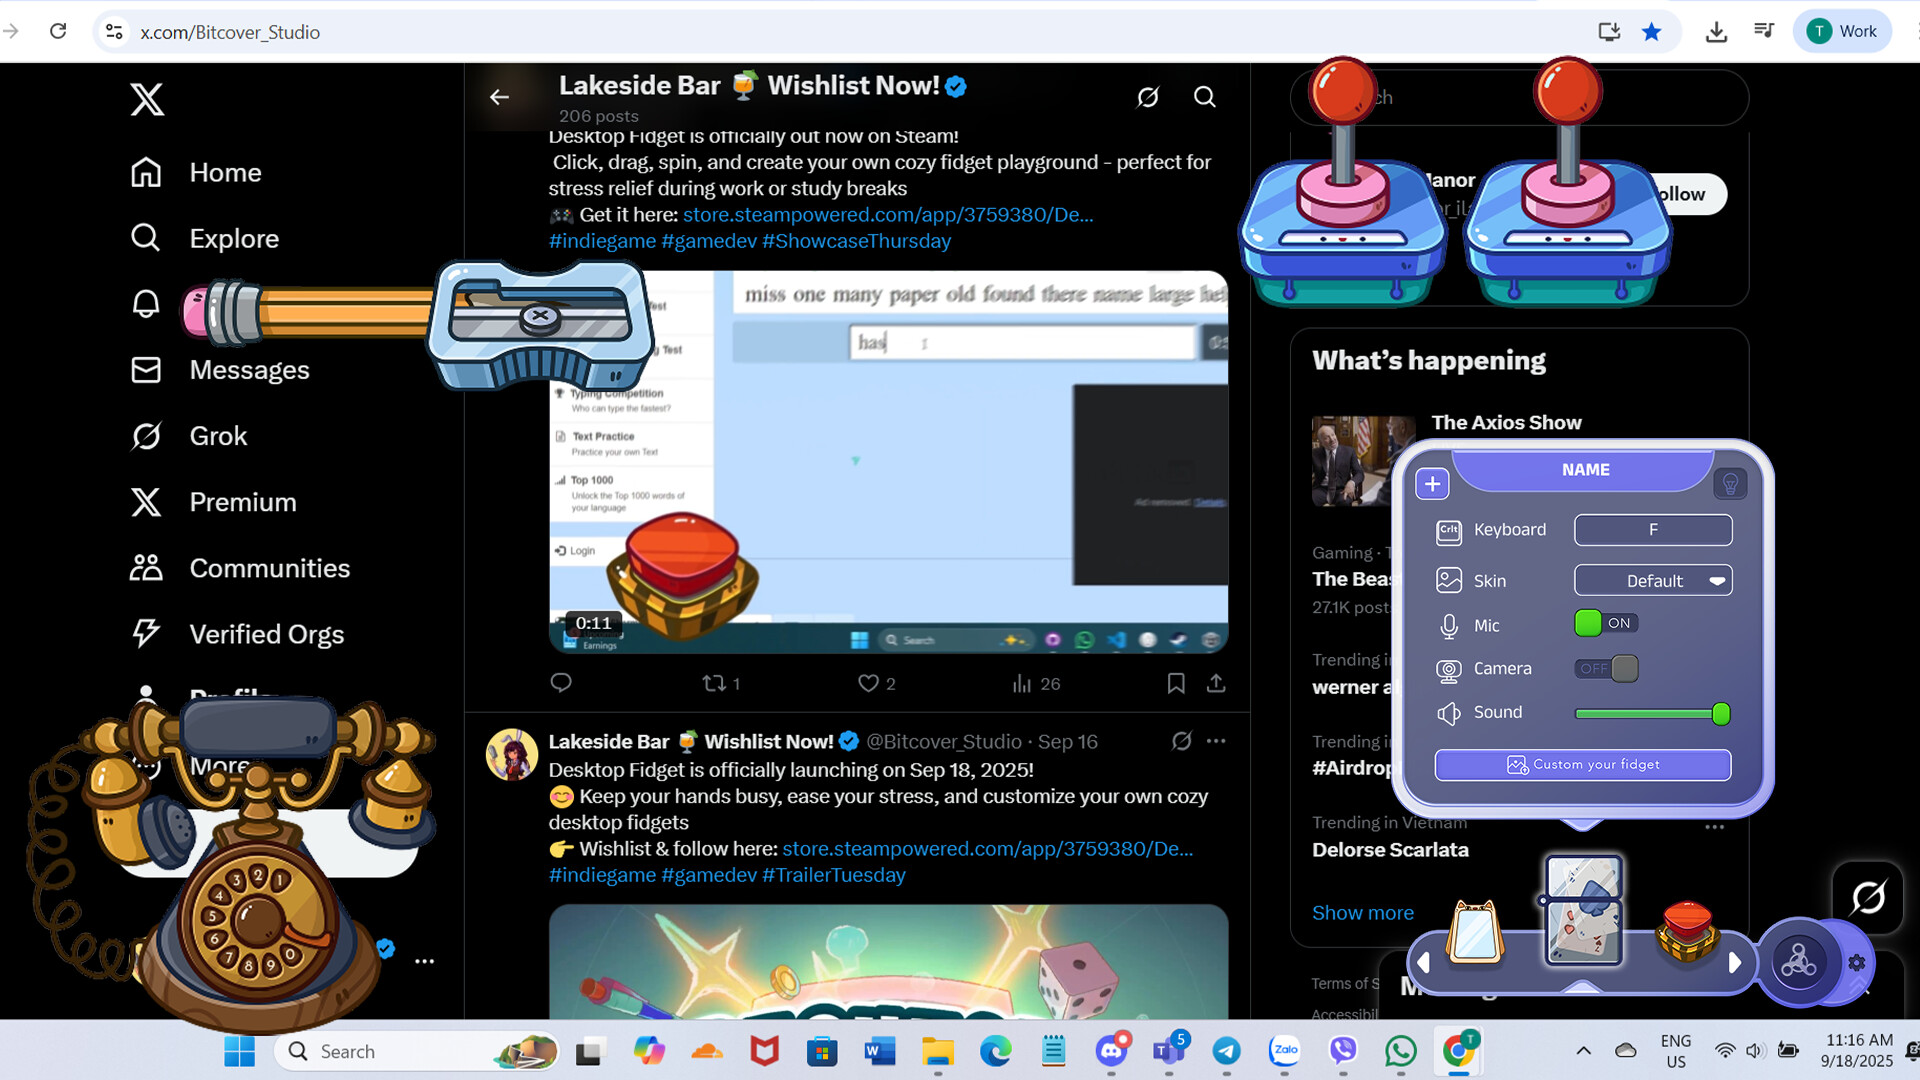Image resolution: width=1920 pixels, height=1080 pixels.
Task: Advance the fidget carousel with the right arrow
Action: point(1736,963)
